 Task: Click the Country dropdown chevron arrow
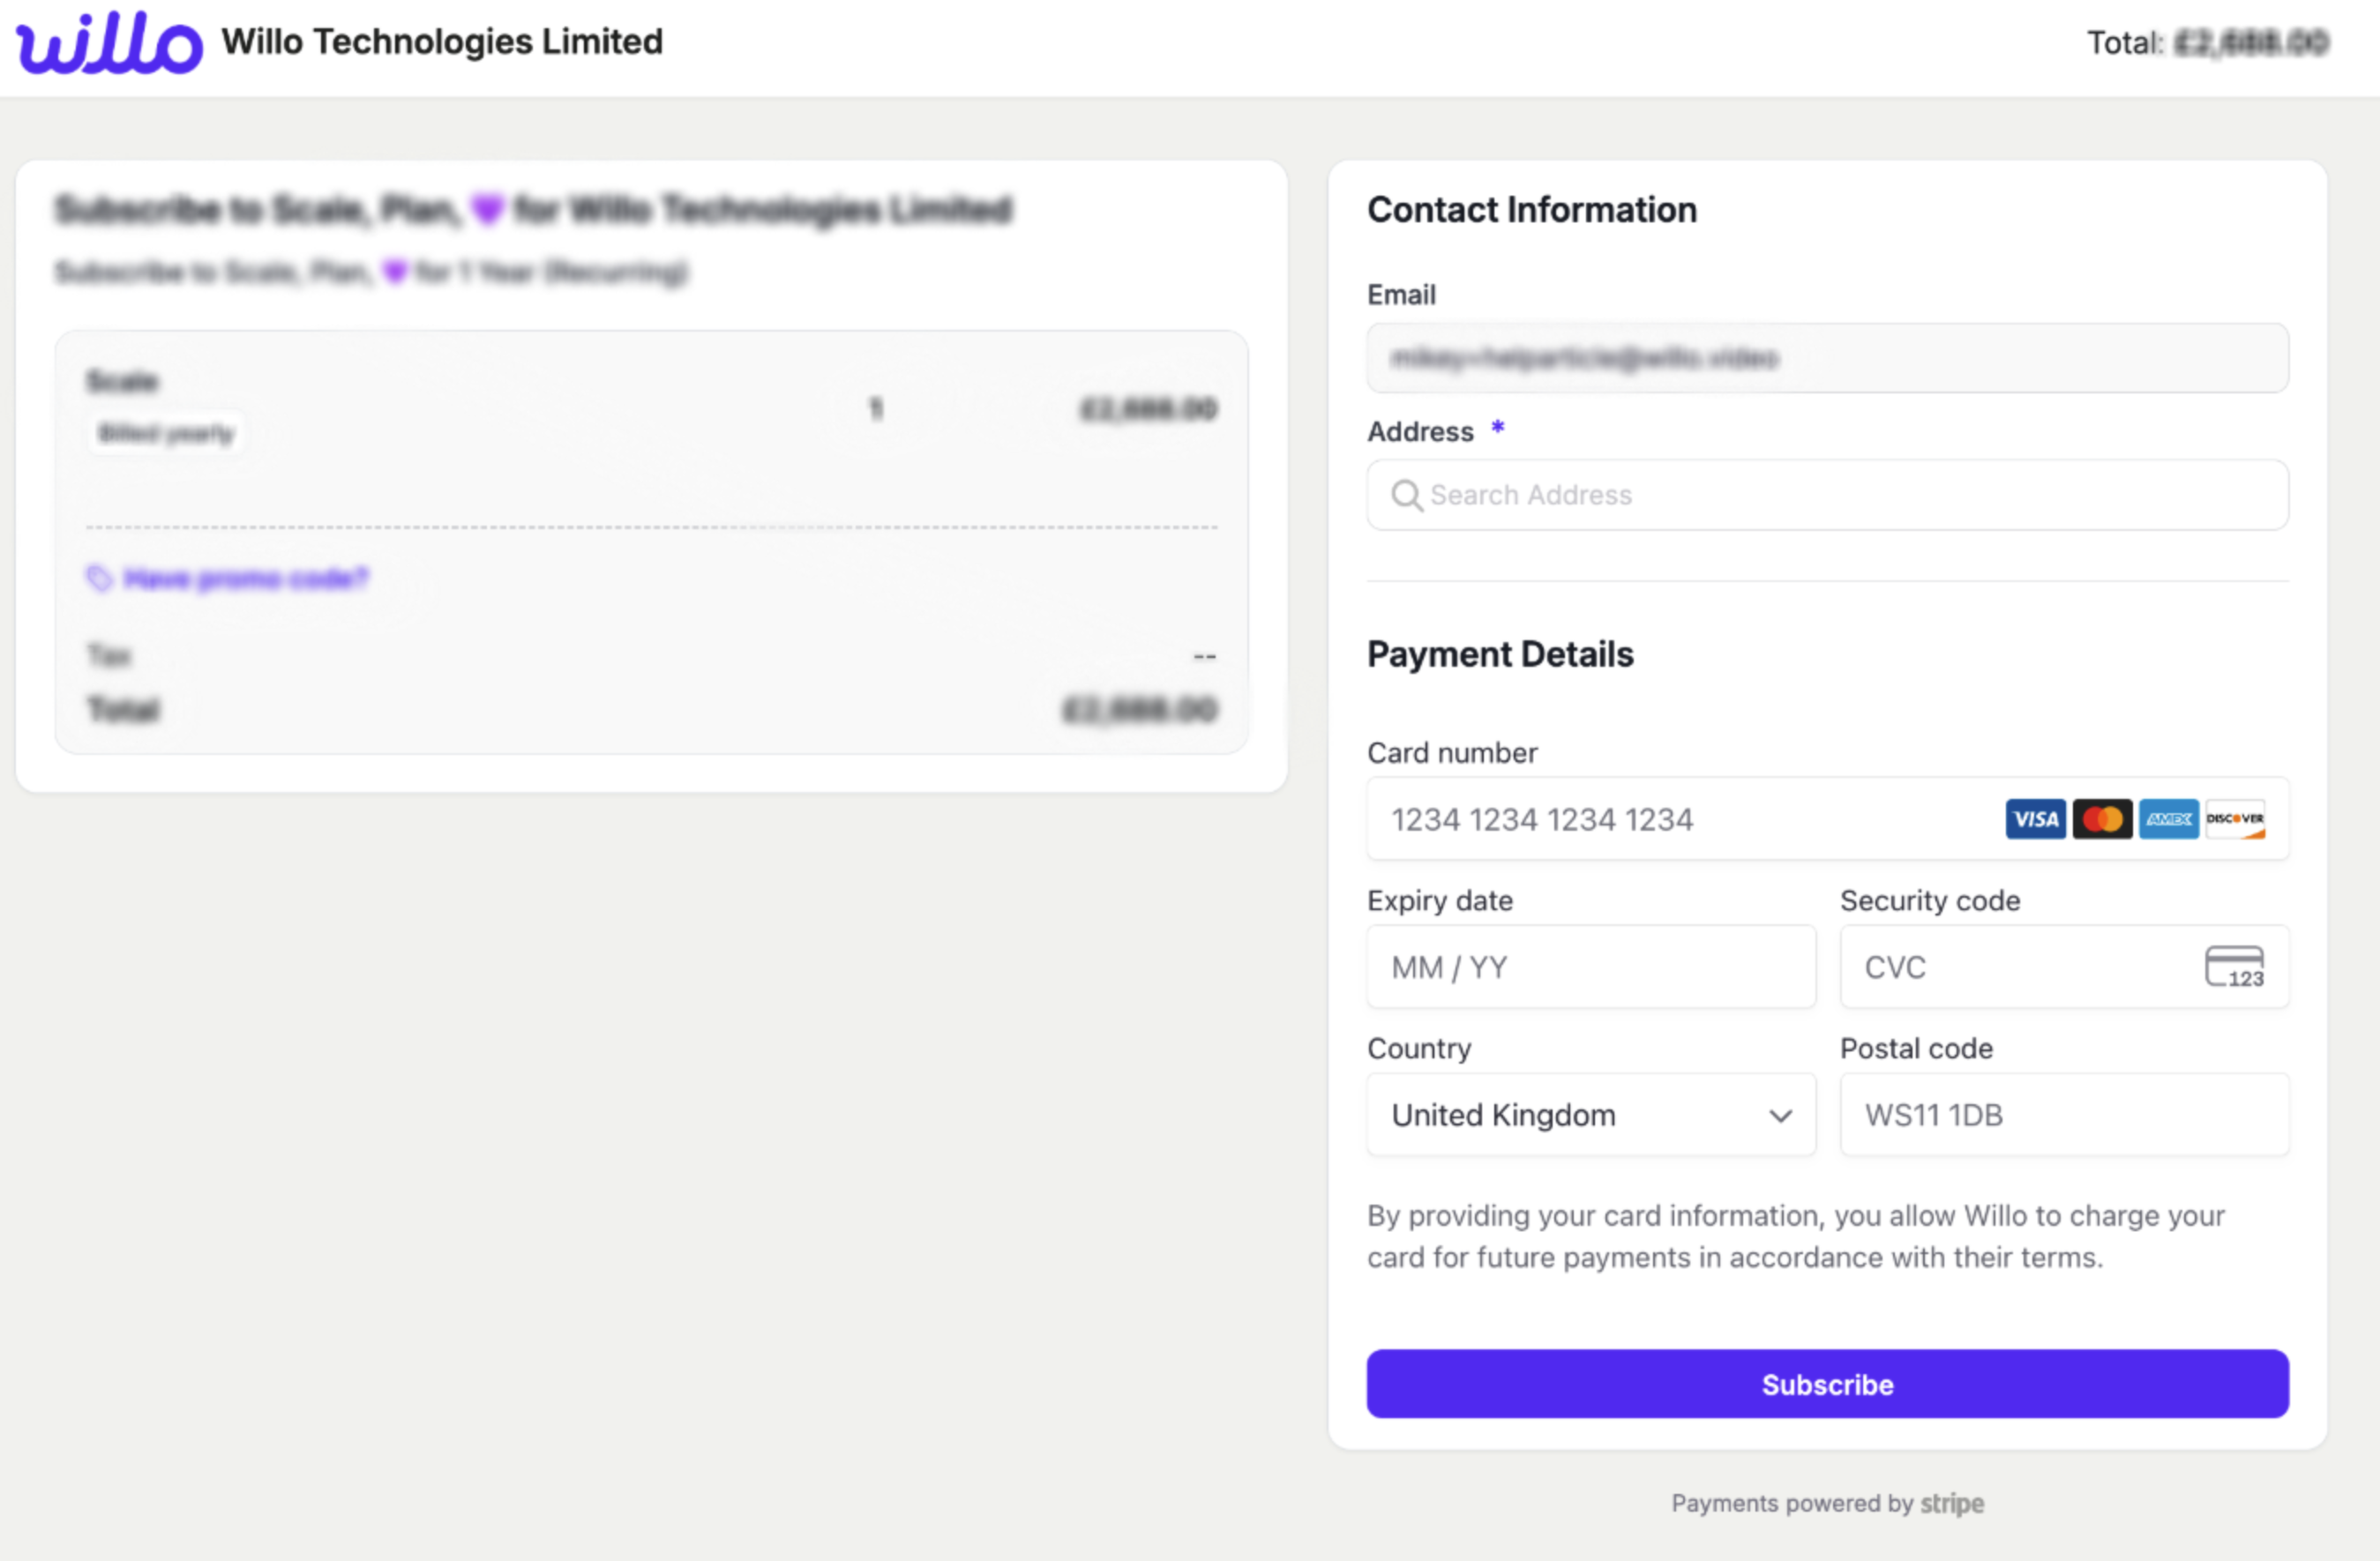1780,1116
